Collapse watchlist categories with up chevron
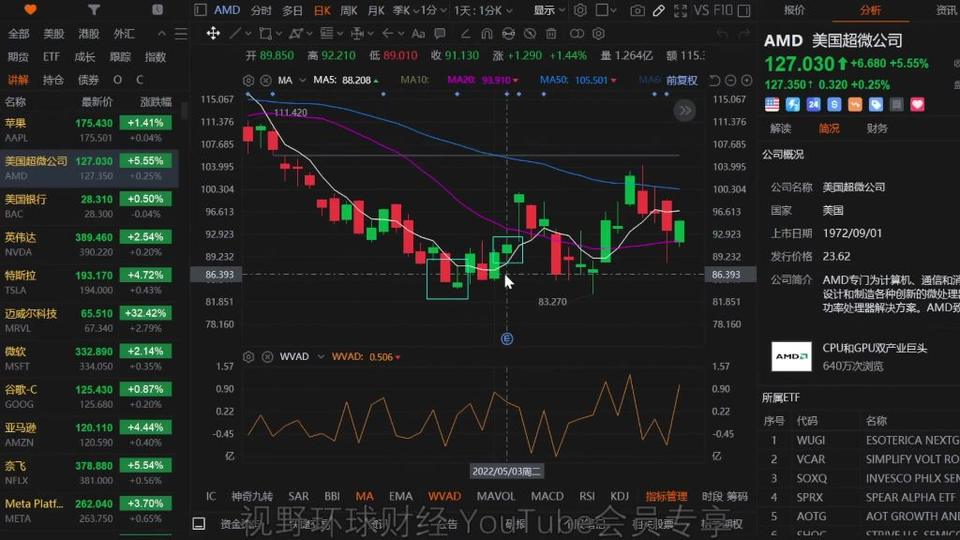This screenshot has height=540, width=960. [x=162, y=34]
